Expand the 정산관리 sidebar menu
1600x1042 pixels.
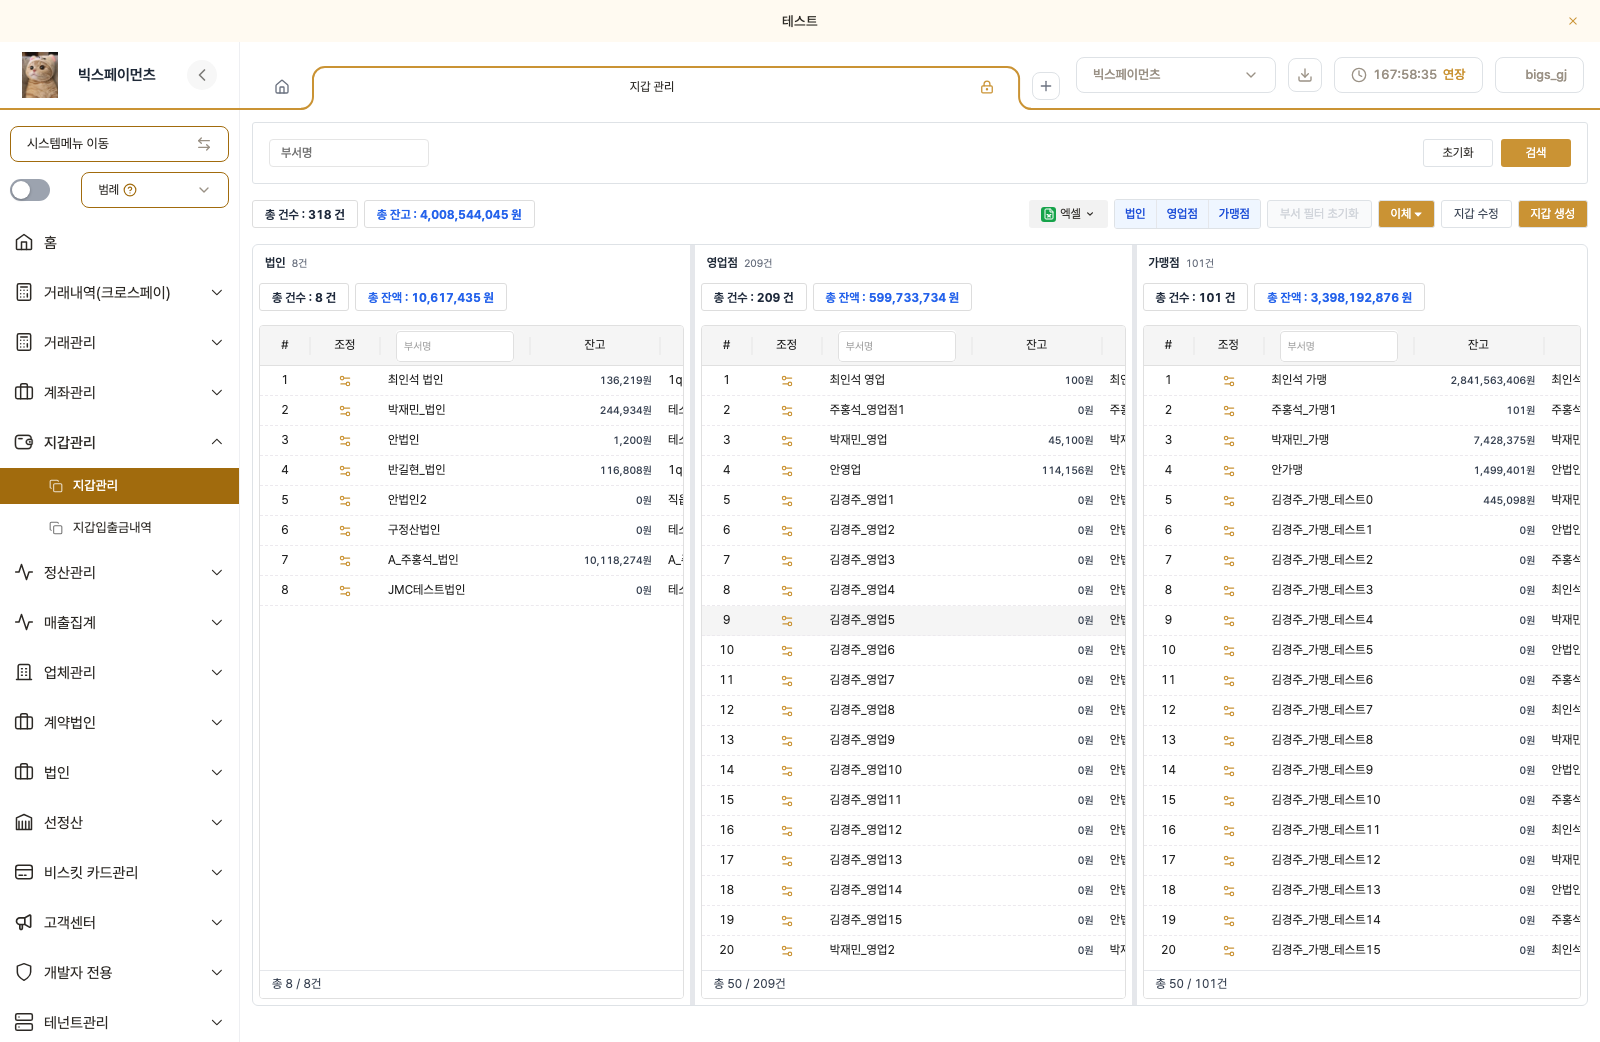click(x=119, y=572)
